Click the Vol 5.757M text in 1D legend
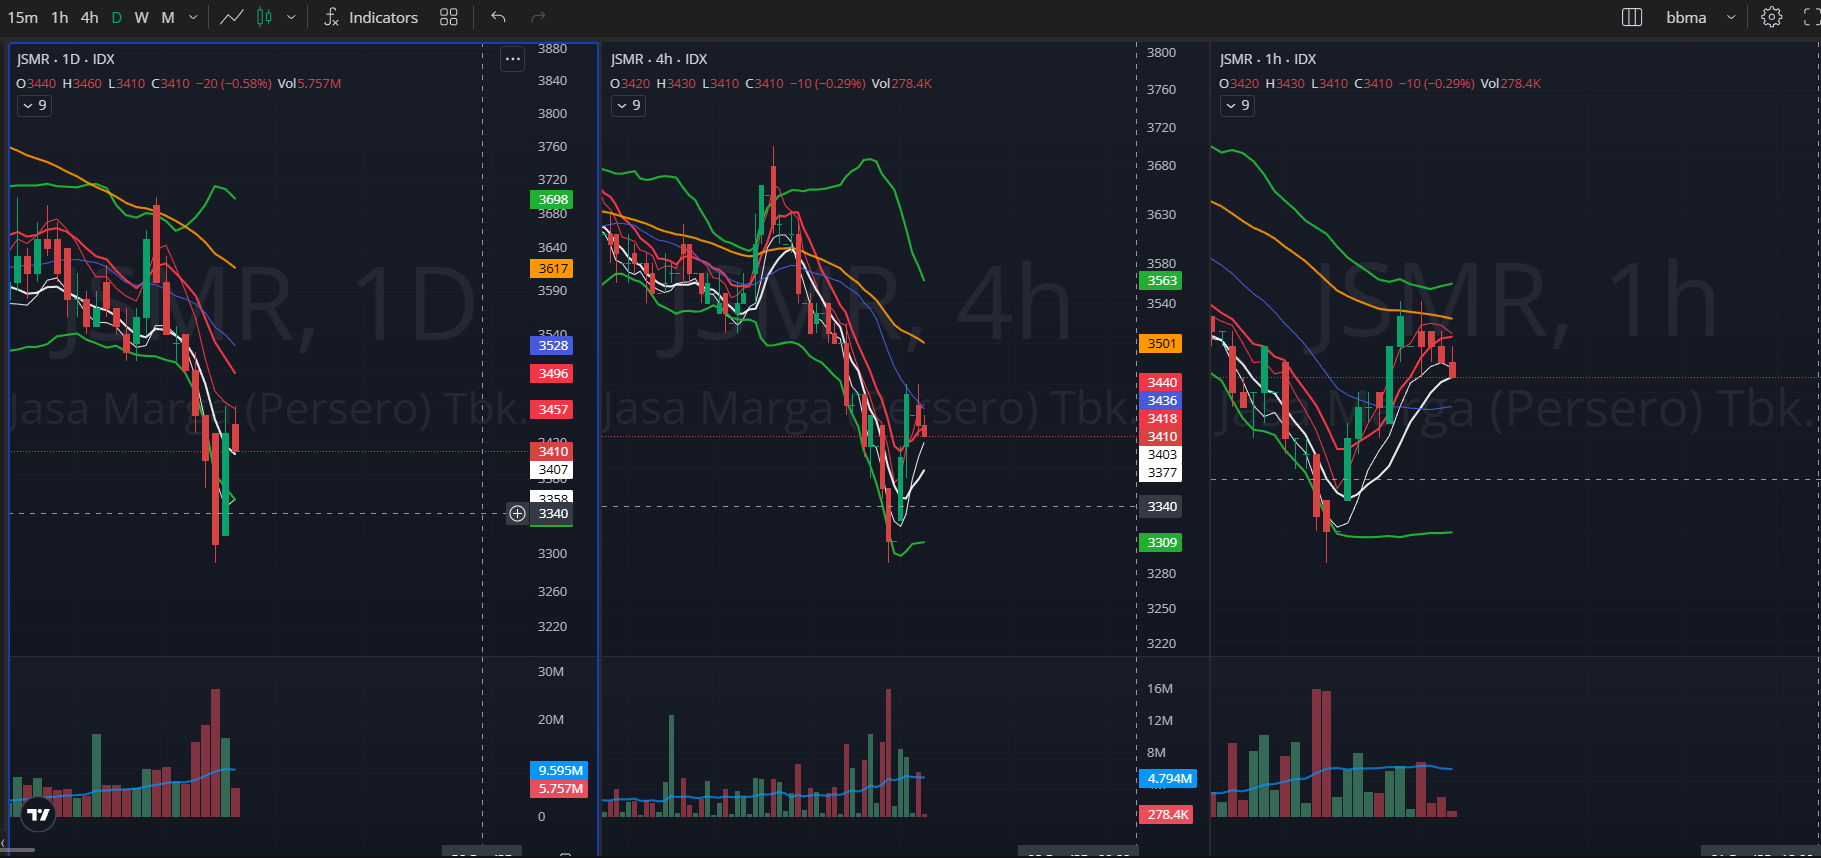The width and height of the screenshot is (1821, 858). [x=309, y=83]
